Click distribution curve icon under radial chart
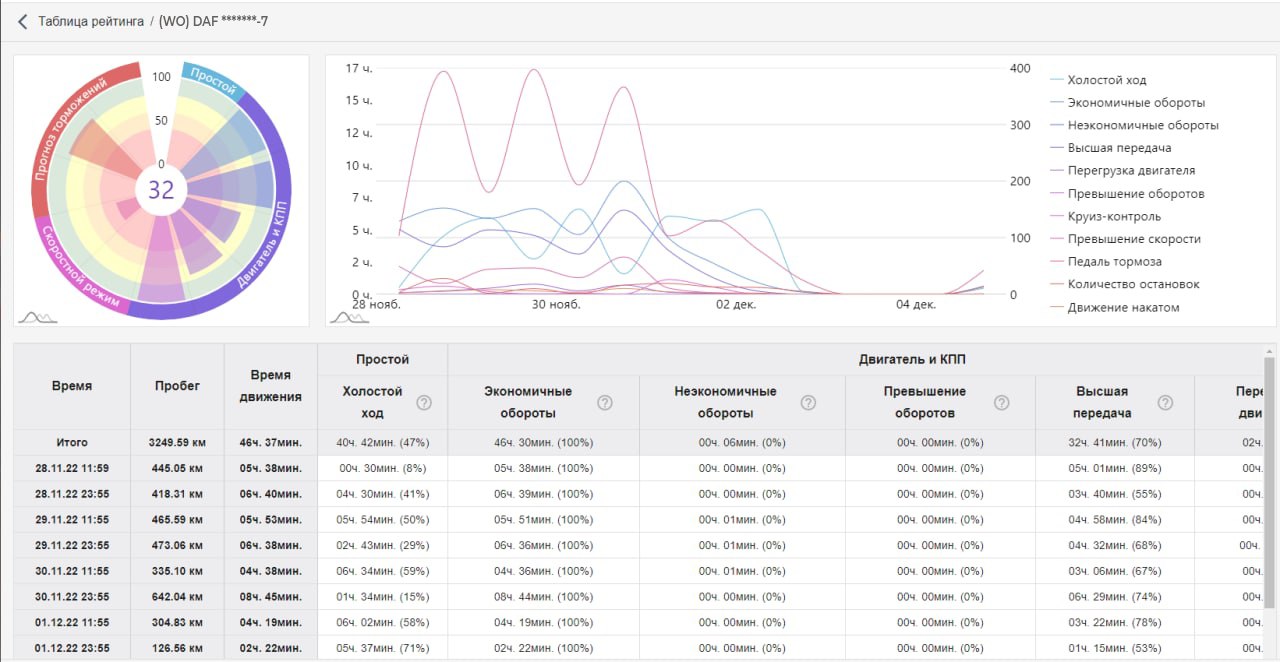1280x662 pixels. pyautogui.click(x=37, y=316)
